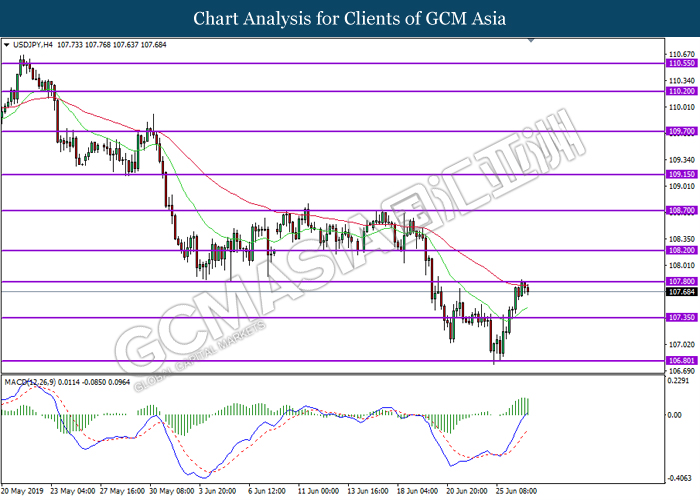Image resolution: width=700 pixels, height=500 pixels.
Task: Click the 106.690 price scale value
Action: pyautogui.click(x=682, y=371)
